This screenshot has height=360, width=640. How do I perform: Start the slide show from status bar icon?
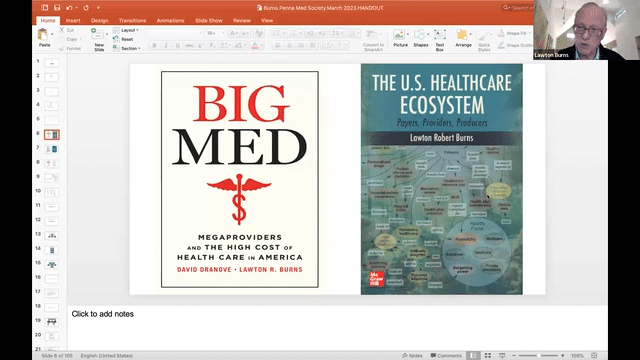coord(502,356)
